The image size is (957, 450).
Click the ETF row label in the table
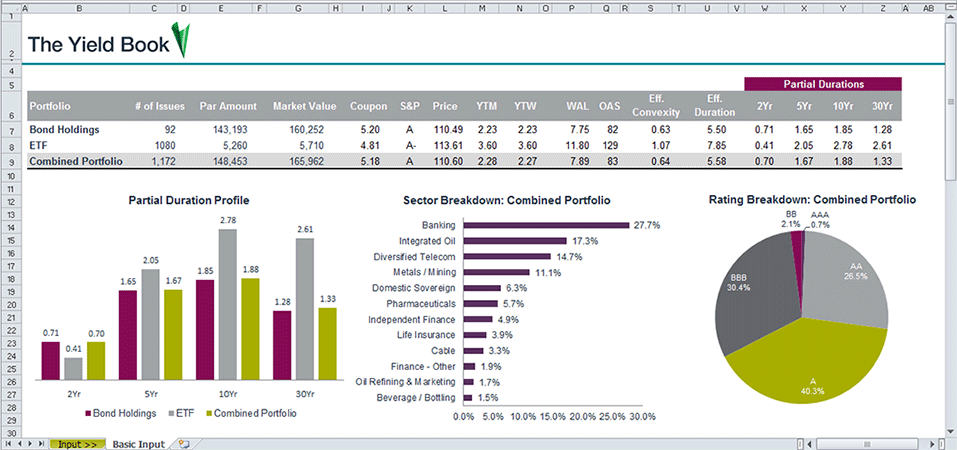[37, 146]
